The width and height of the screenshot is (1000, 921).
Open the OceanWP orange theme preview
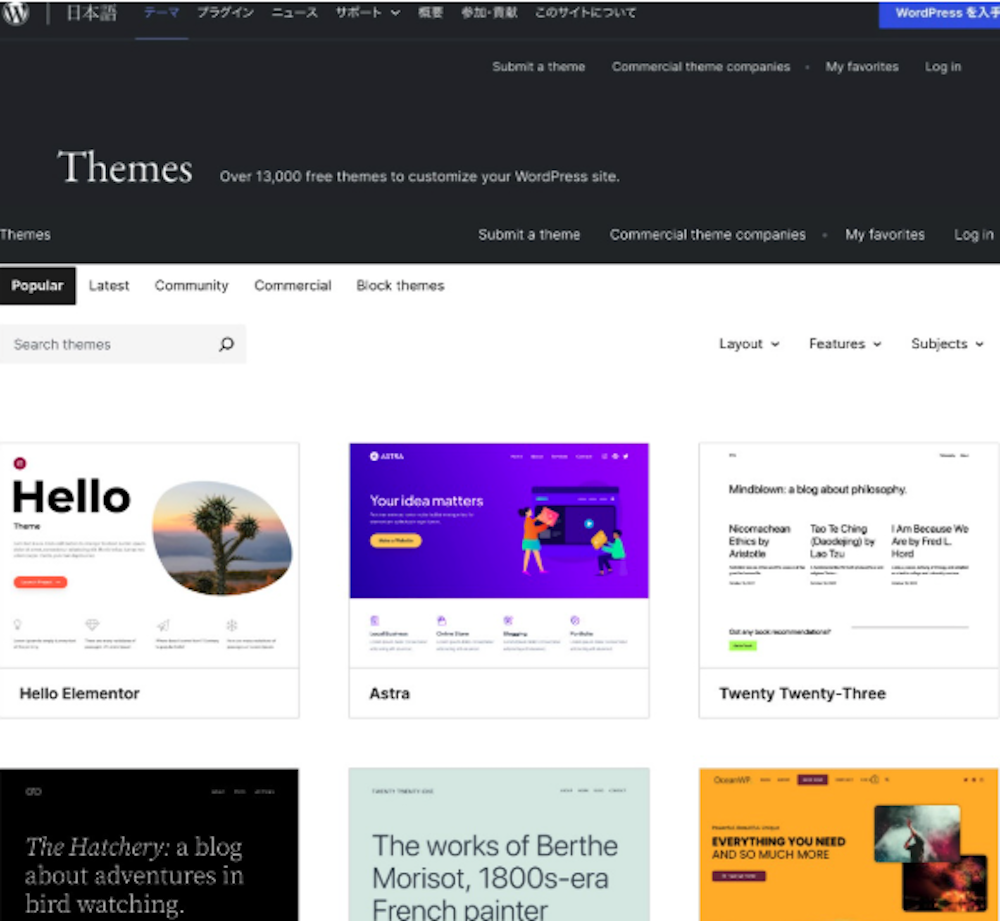(849, 845)
